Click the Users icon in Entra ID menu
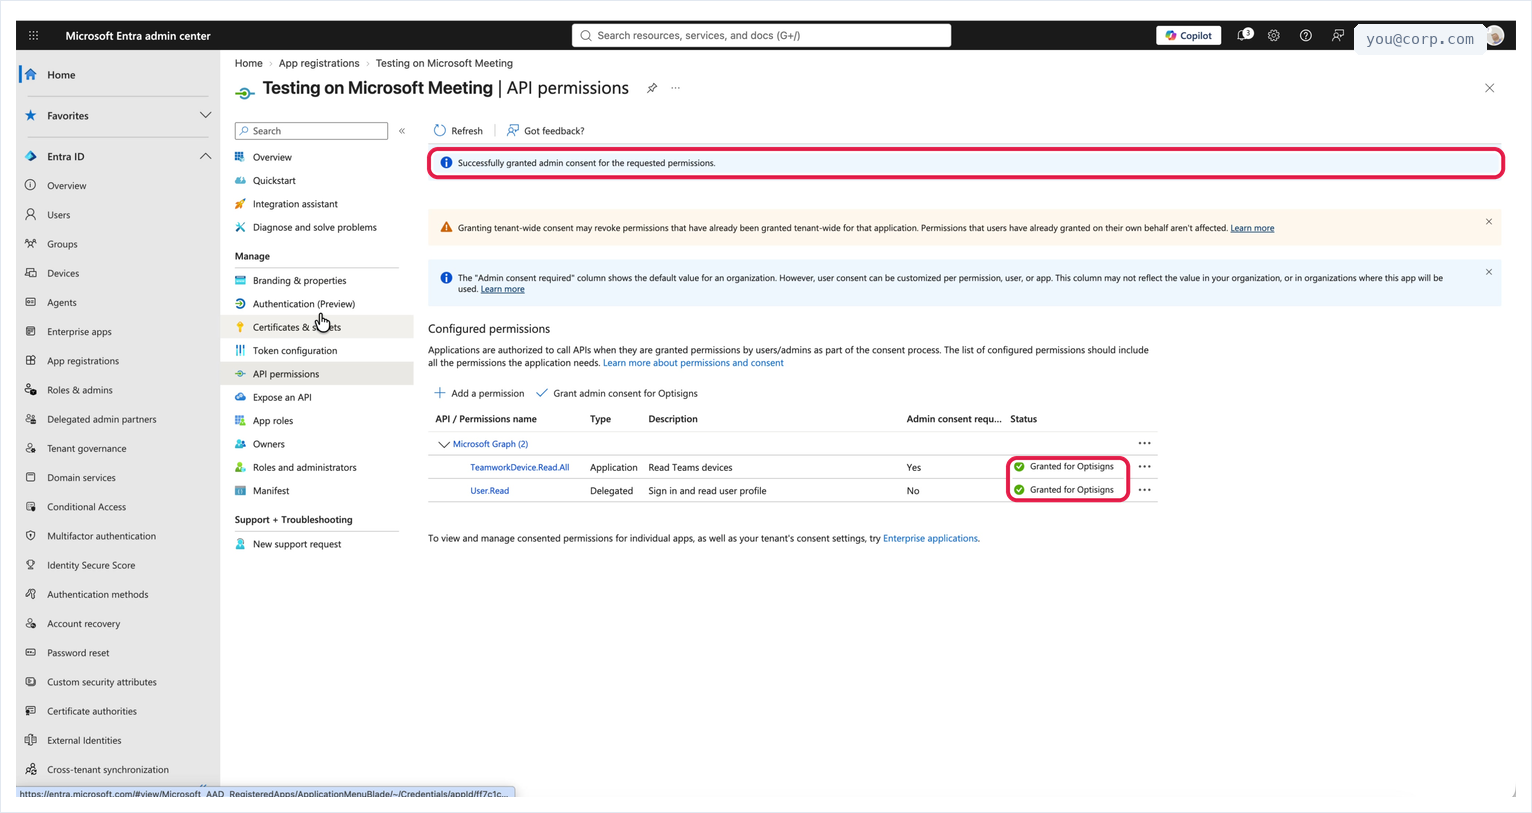This screenshot has height=813, width=1532. [x=31, y=214]
